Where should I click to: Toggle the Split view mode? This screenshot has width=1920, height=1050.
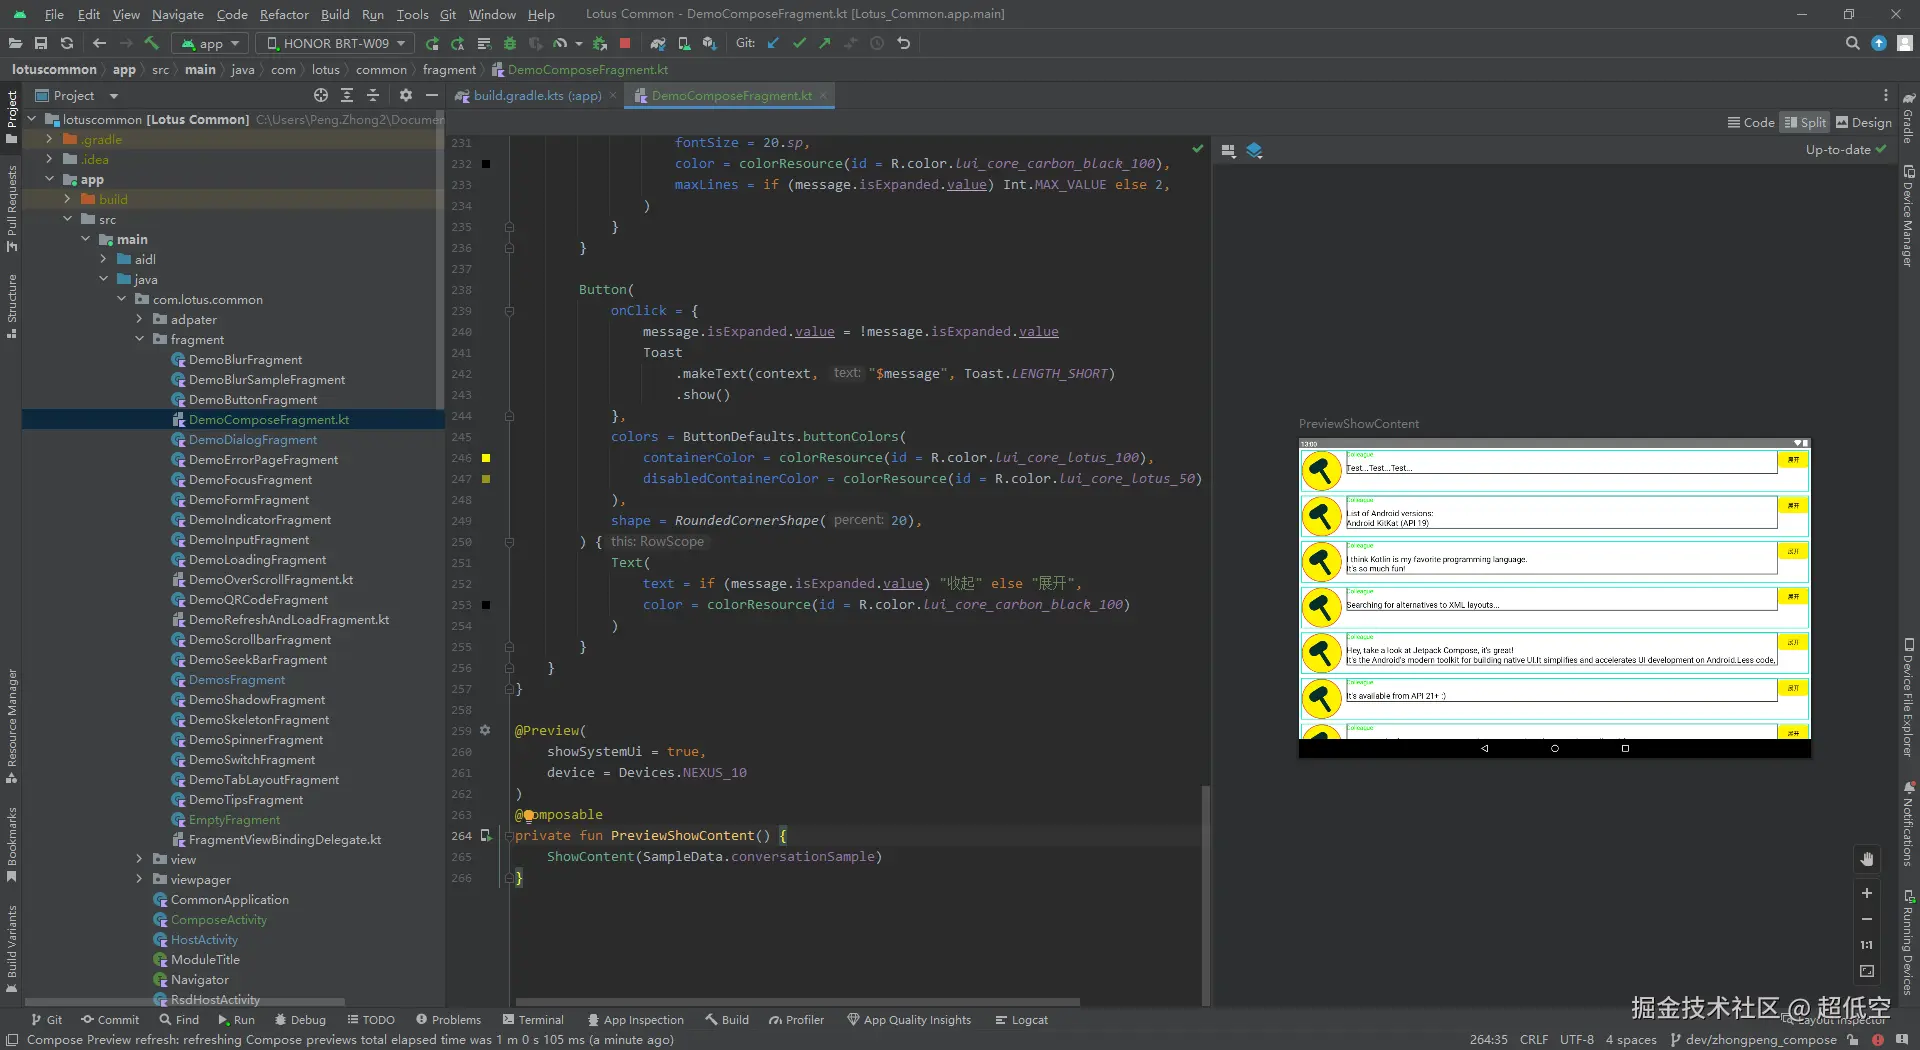pyautogui.click(x=1805, y=122)
